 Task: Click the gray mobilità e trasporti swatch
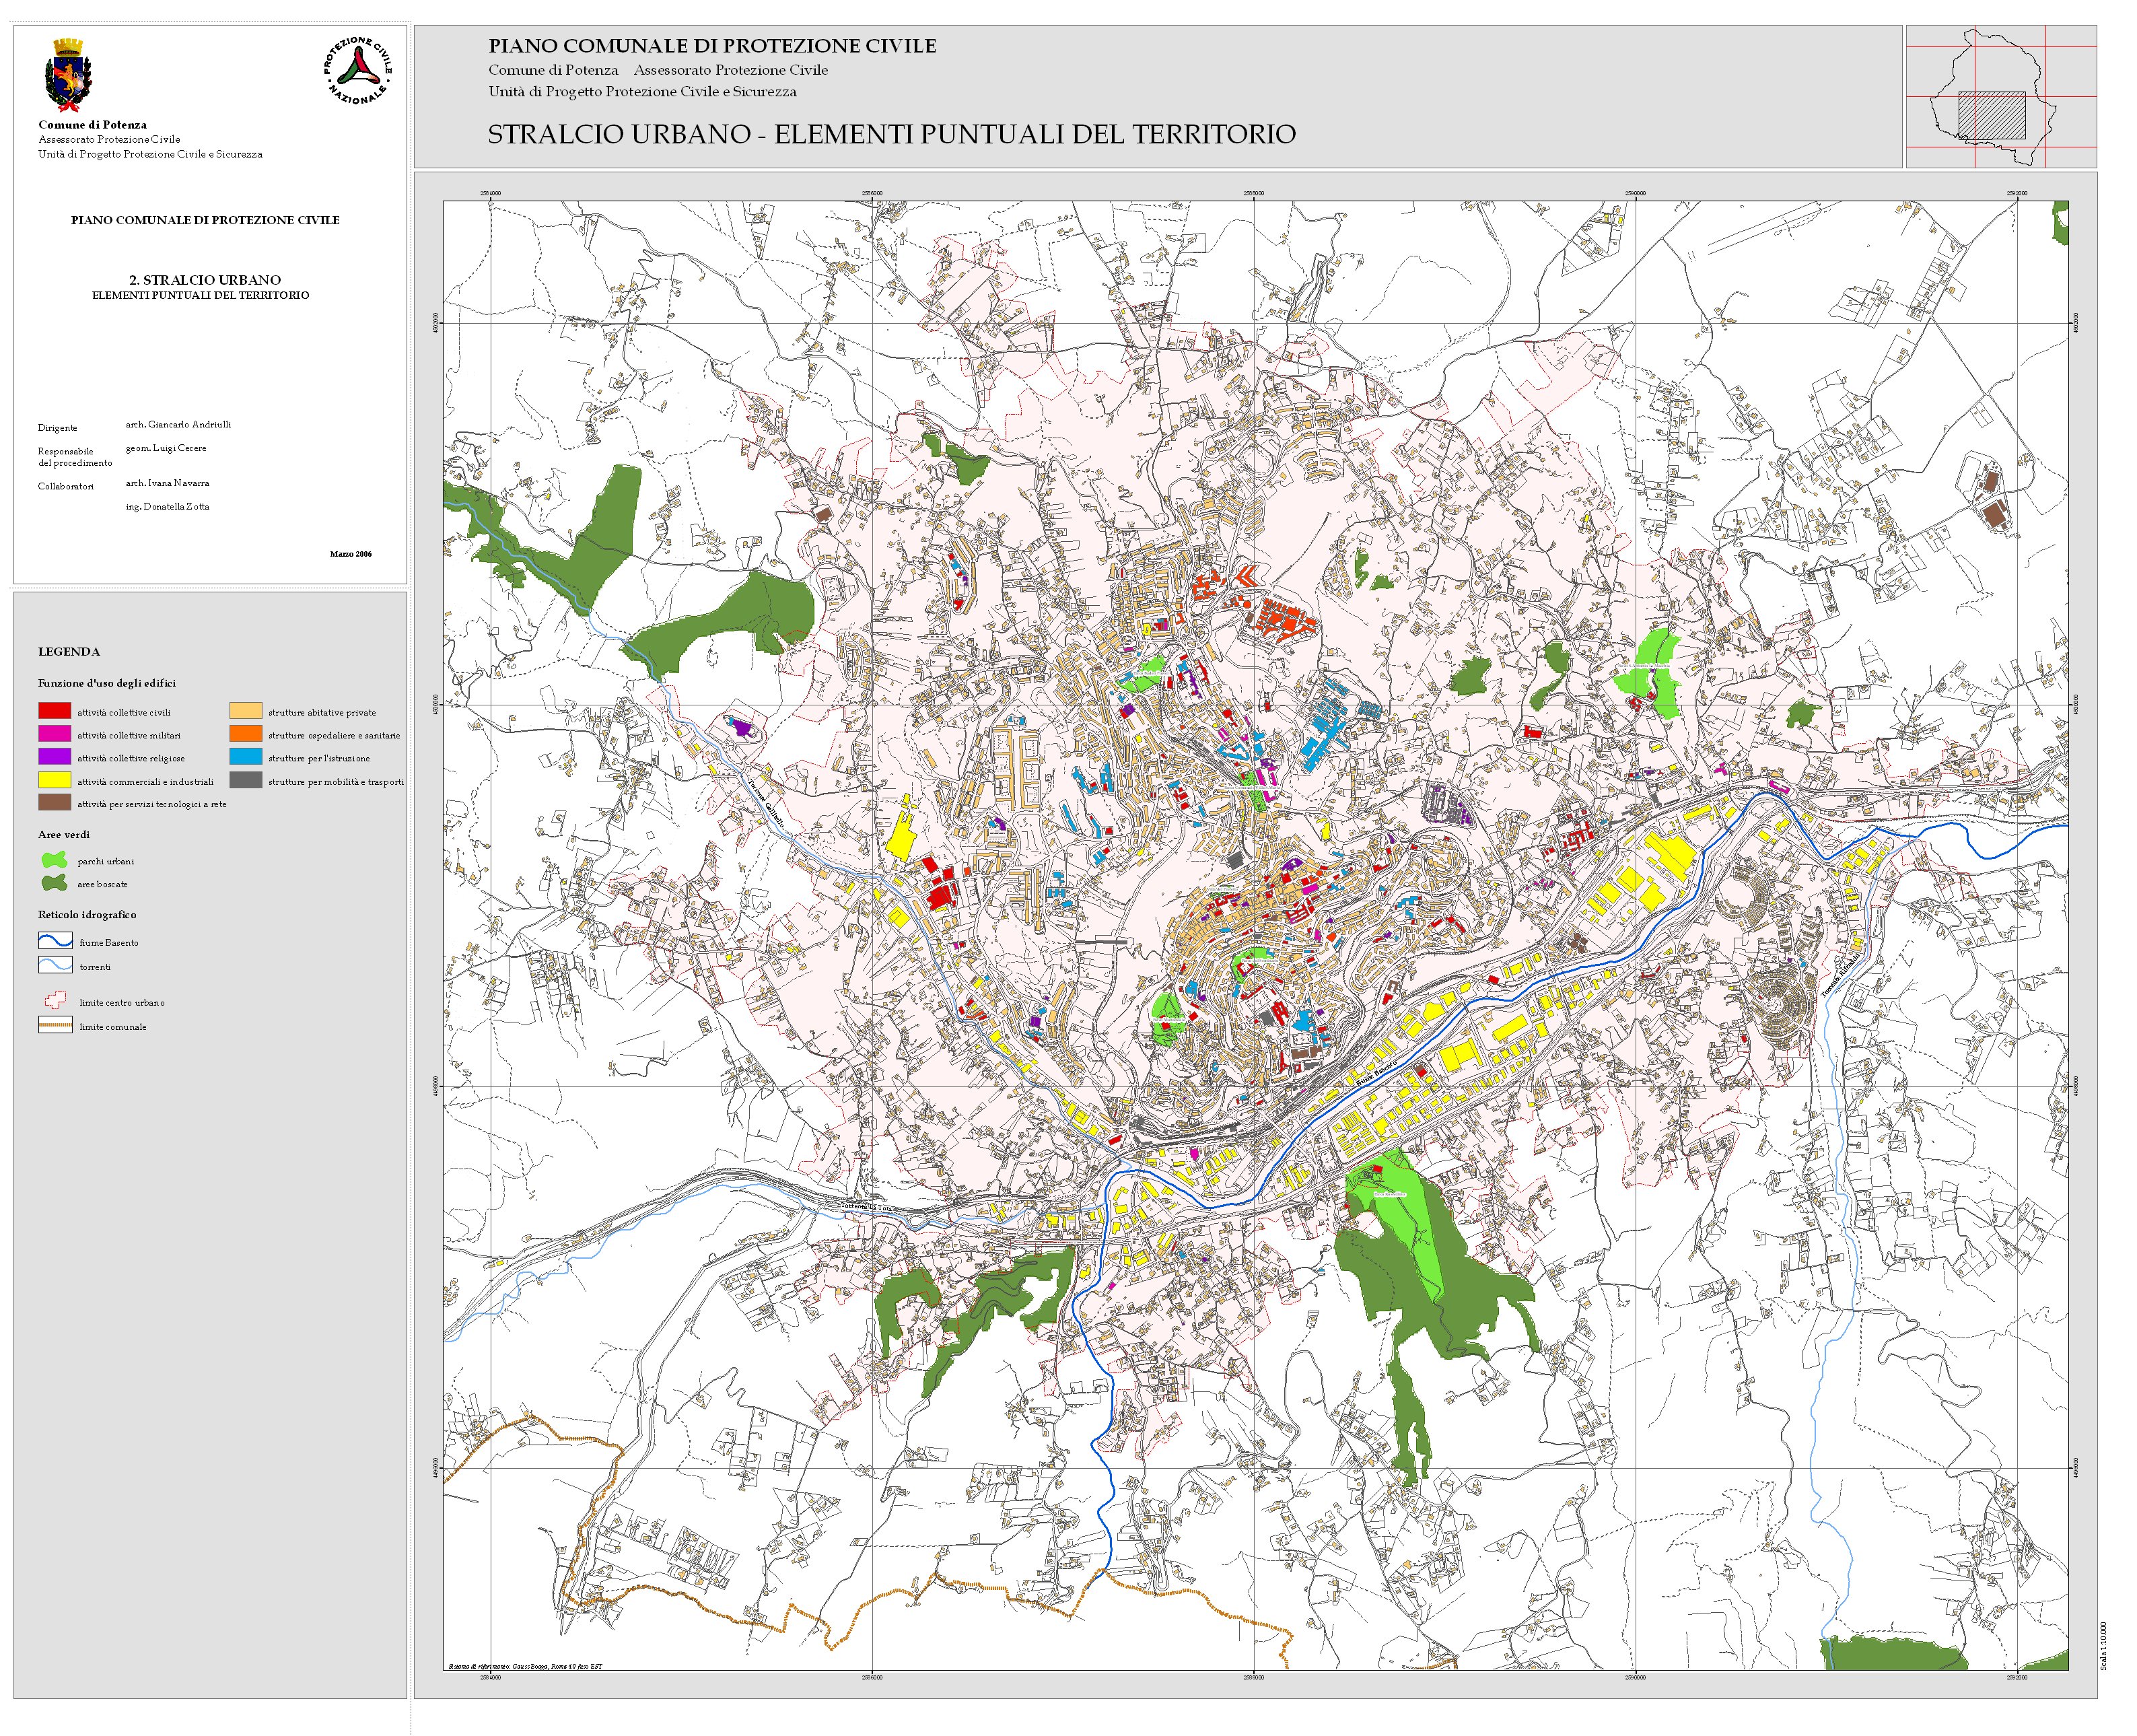[245, 780]
